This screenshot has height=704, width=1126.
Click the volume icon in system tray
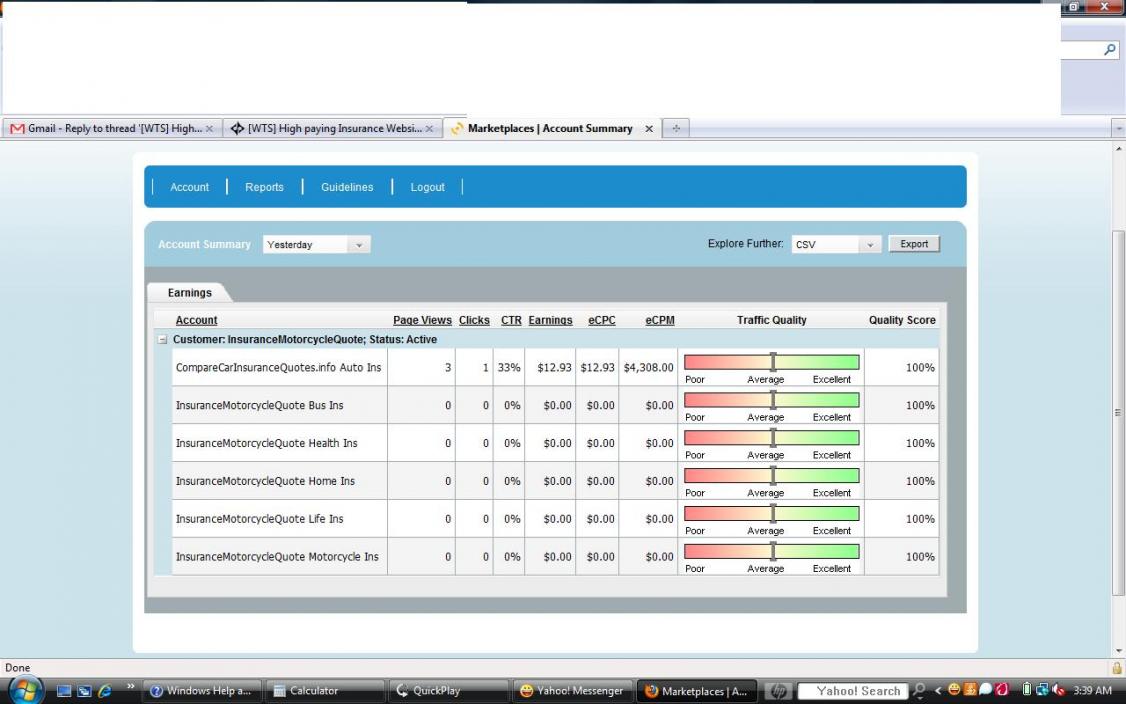click(x=1059, y=690)
